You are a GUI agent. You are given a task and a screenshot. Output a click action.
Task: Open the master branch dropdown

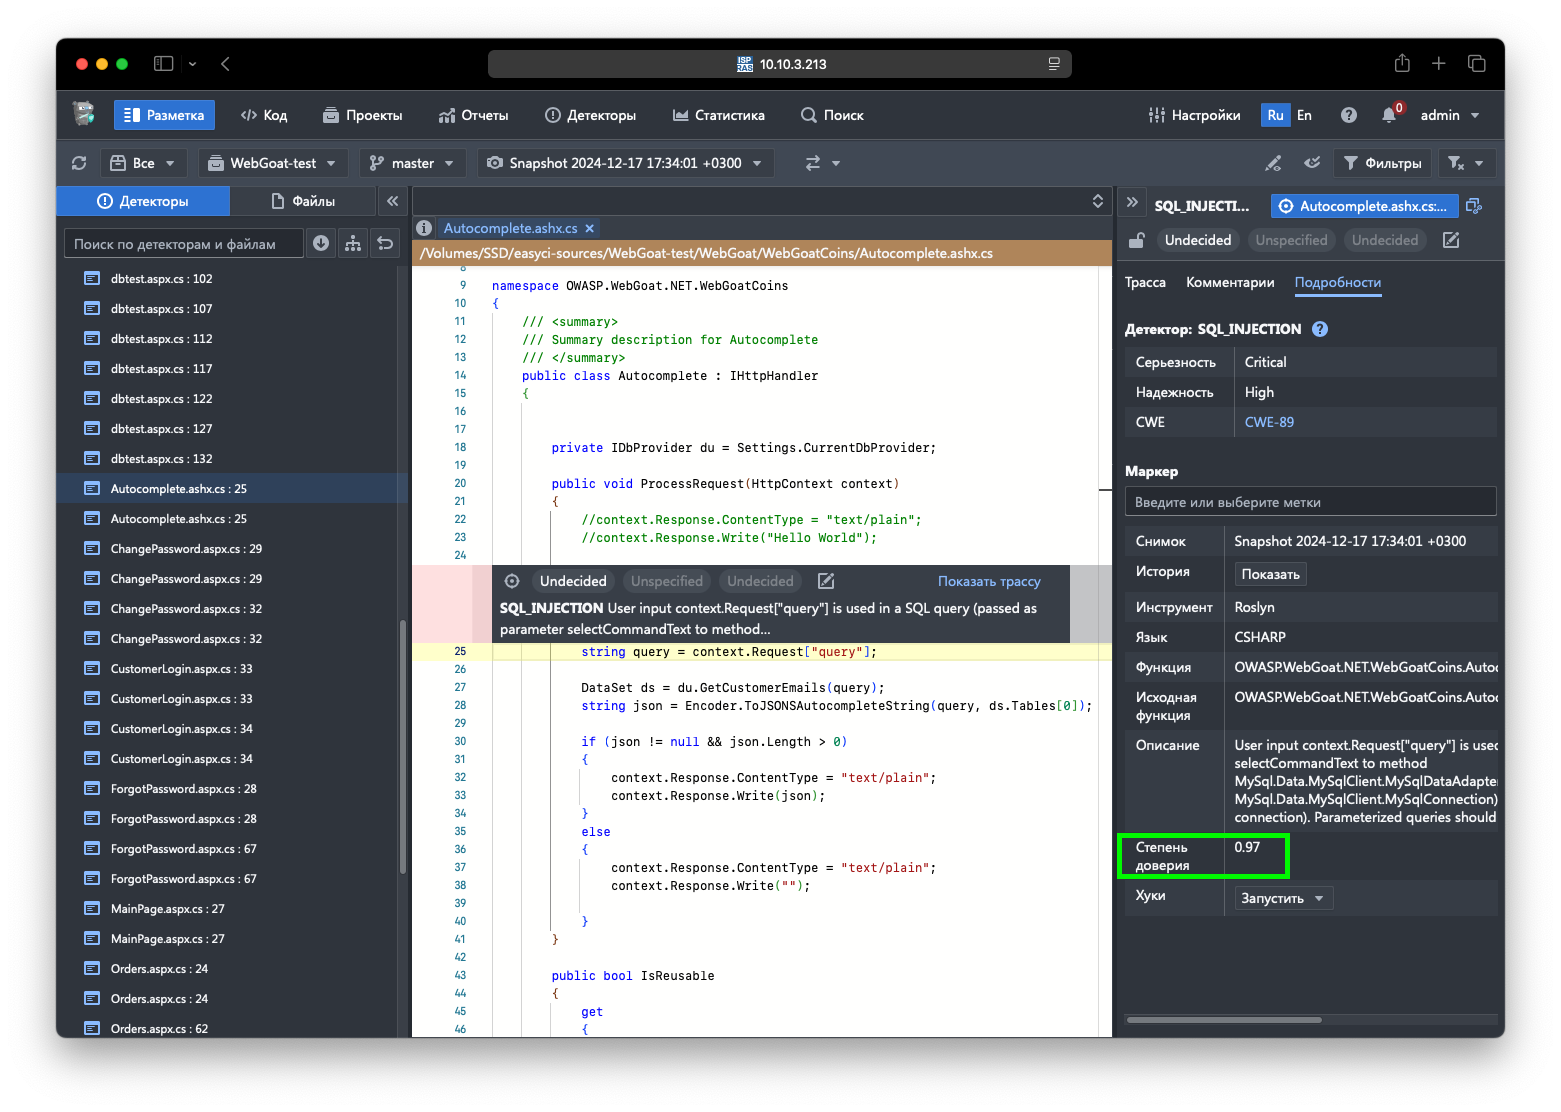(x=412, y=163)
